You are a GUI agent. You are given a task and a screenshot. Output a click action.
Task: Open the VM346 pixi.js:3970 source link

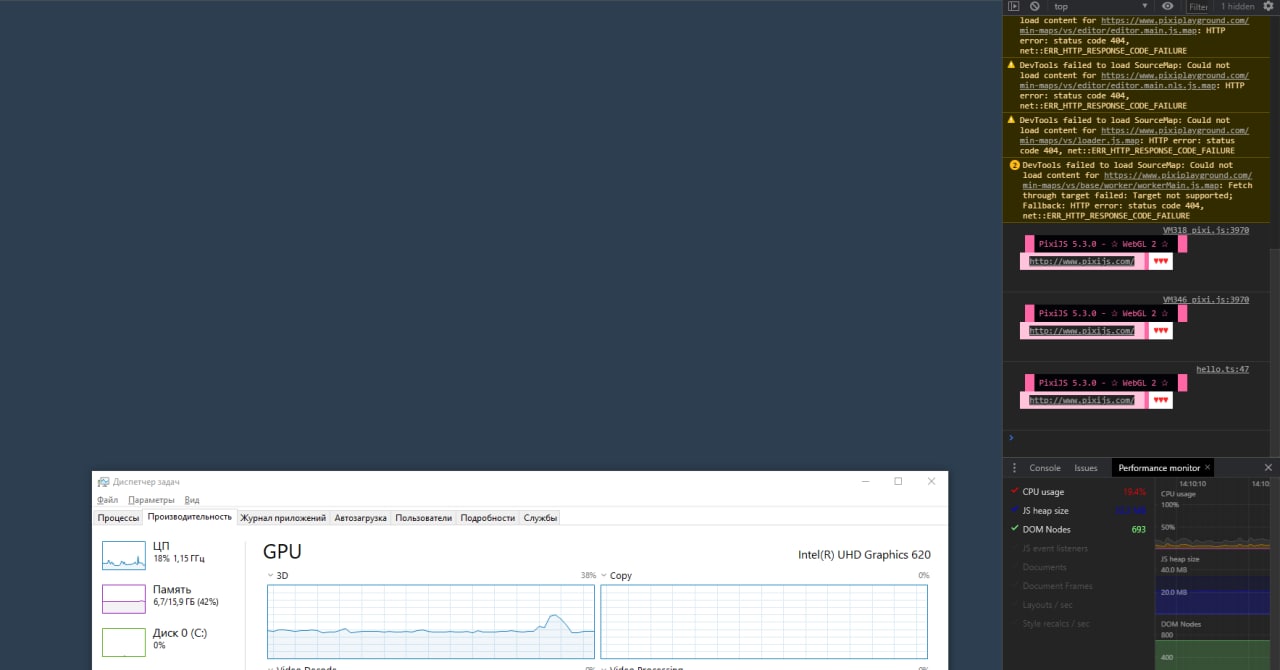[1206, 299]
